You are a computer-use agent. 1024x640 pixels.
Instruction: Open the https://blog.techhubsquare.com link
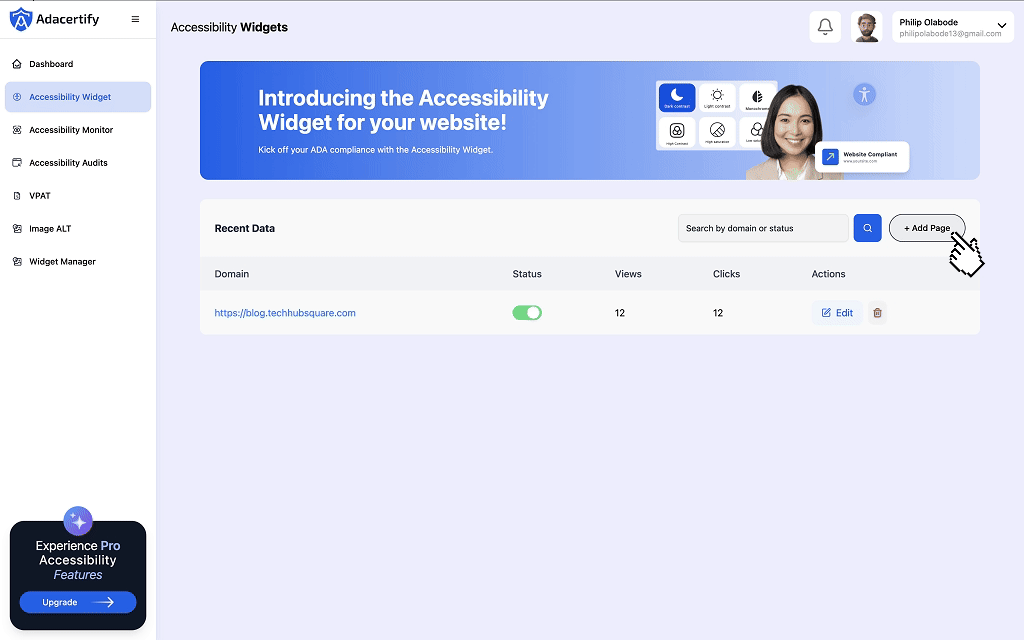(x=285, y=313)
